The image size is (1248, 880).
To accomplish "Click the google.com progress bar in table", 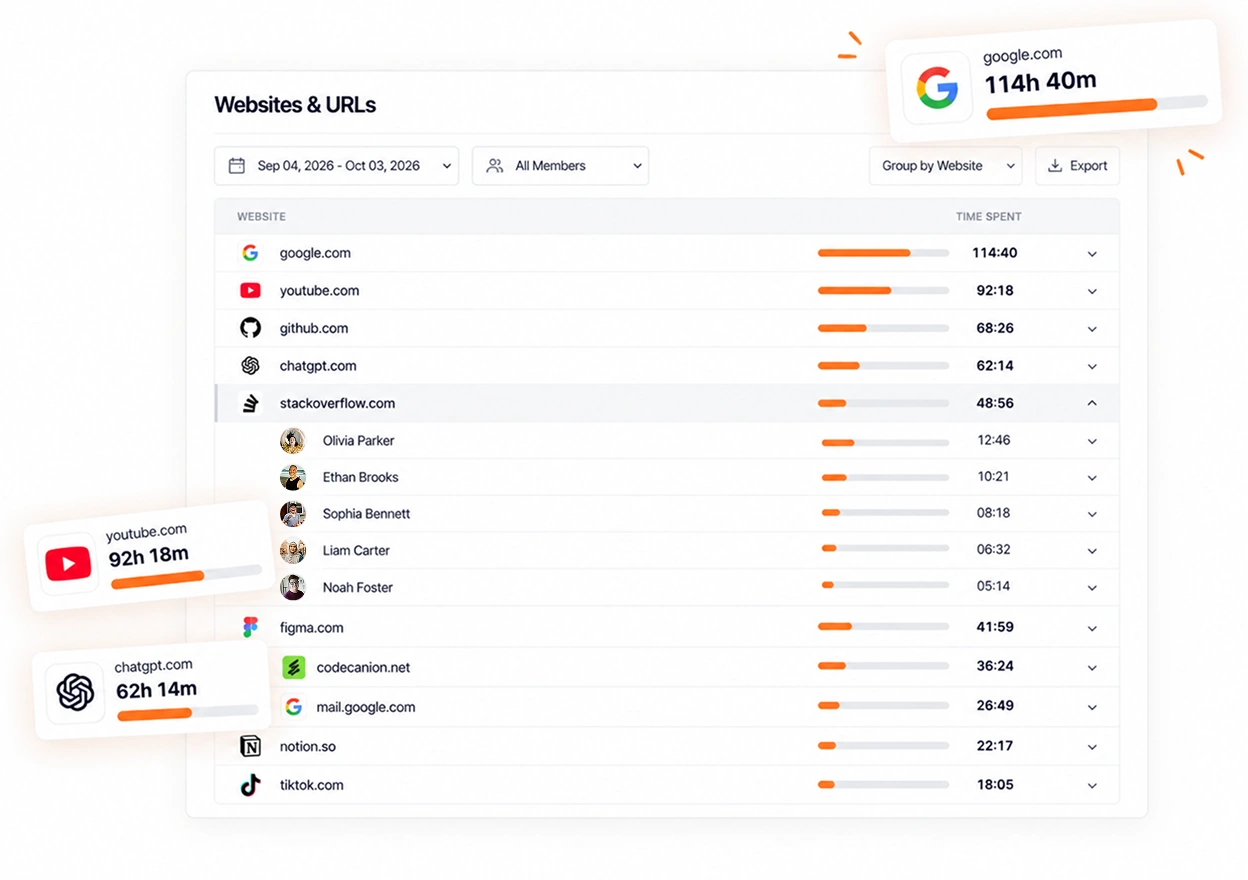I will point(883,253).
